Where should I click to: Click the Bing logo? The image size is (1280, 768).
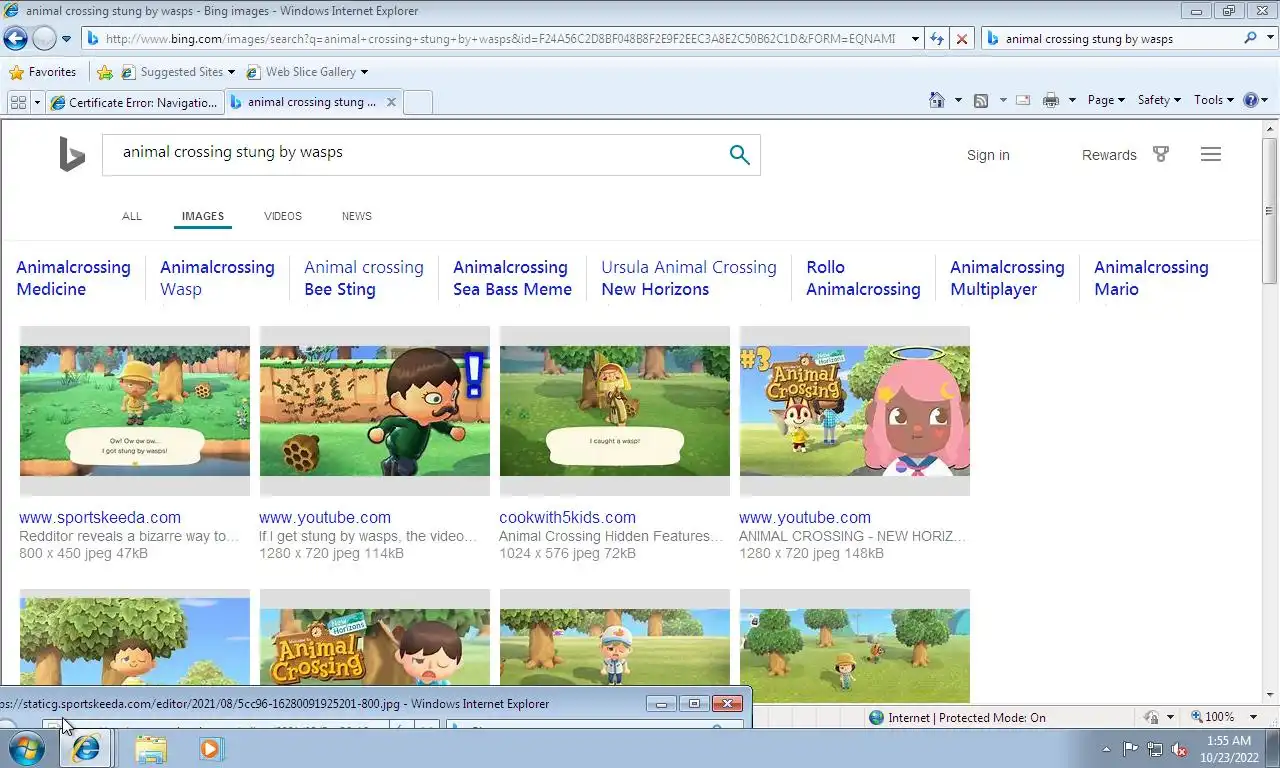tap(72, 155)
